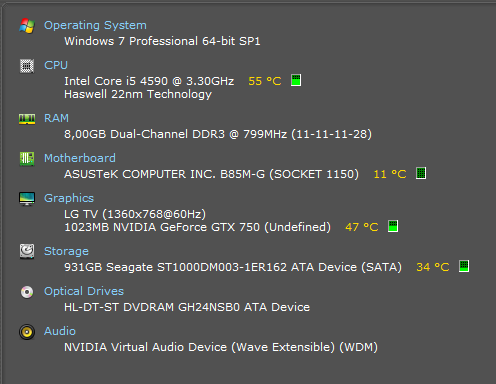The image size is (496, 384).
Task: Open the Motherboard section link
Action: pyautogui.click(x=80, y=158)
